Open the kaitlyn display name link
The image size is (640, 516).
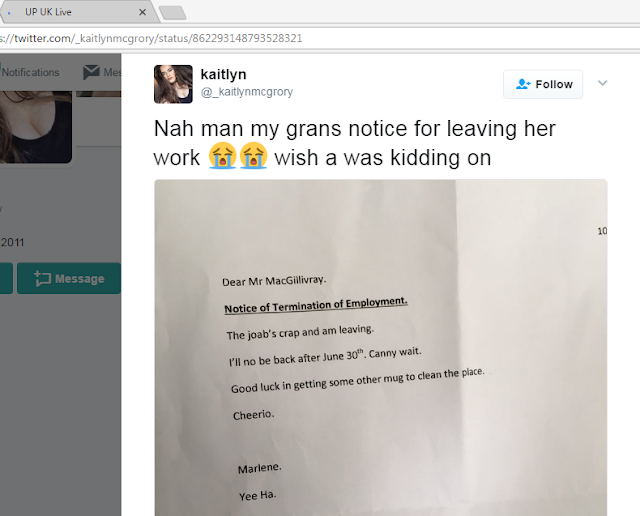coord(223,74)
